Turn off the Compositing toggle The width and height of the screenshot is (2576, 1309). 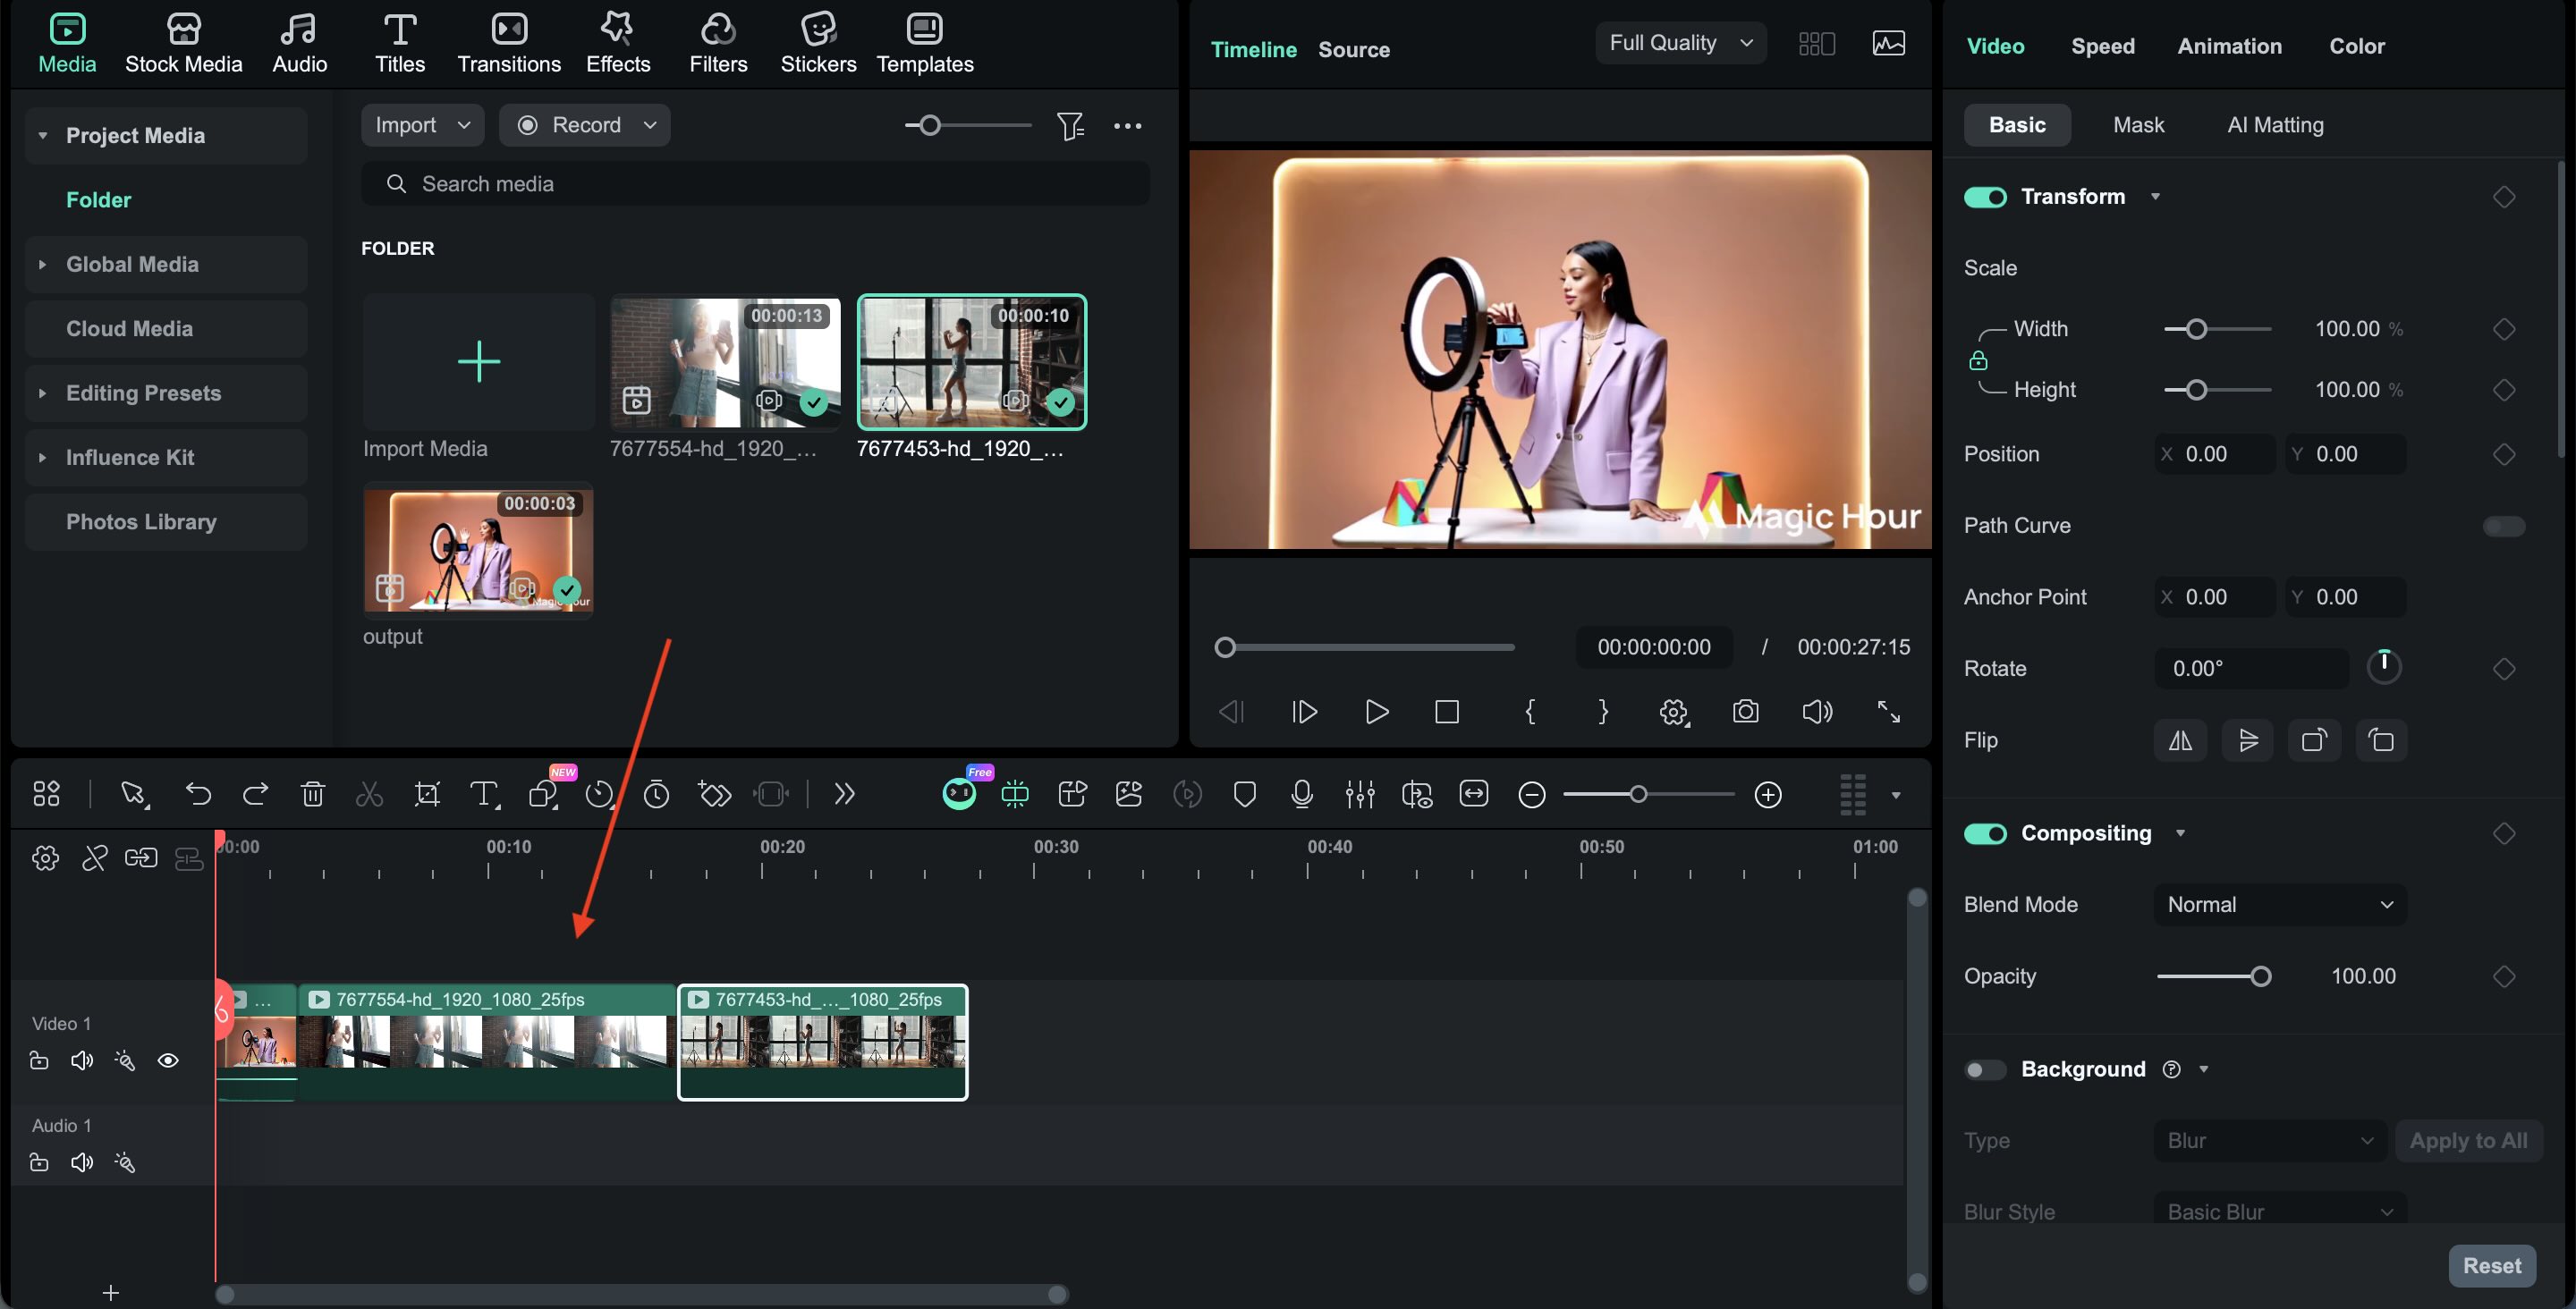(1986, 833)
